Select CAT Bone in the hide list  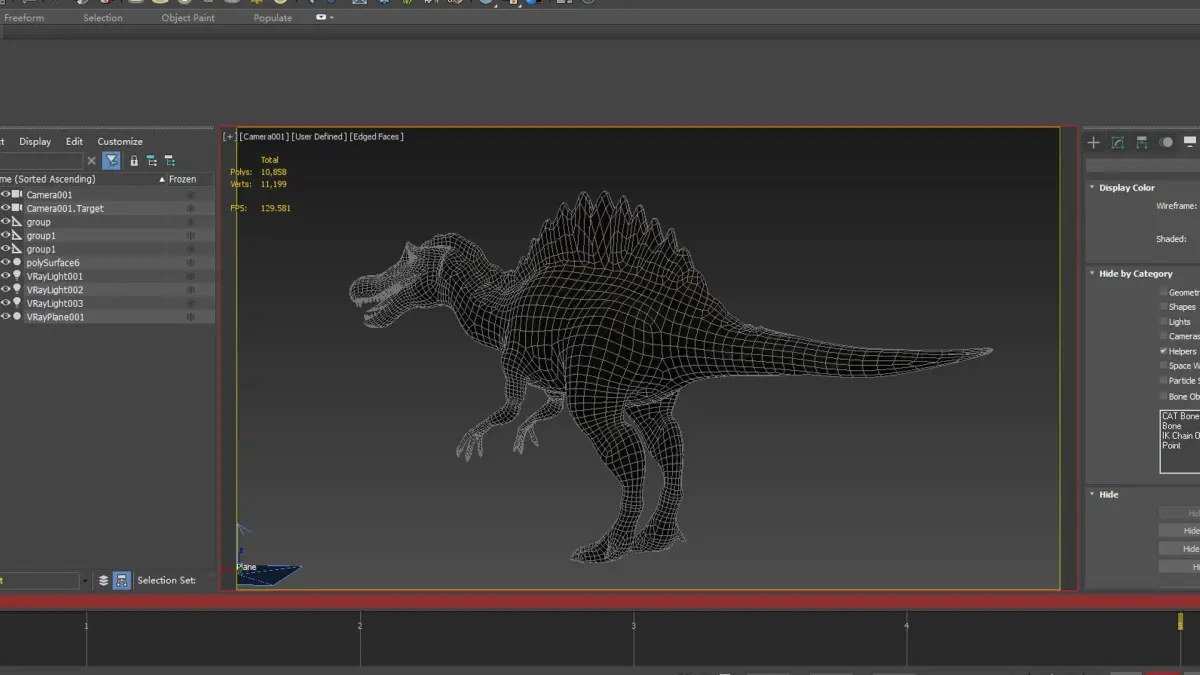pyautogui.click(x=1180, y=416)
